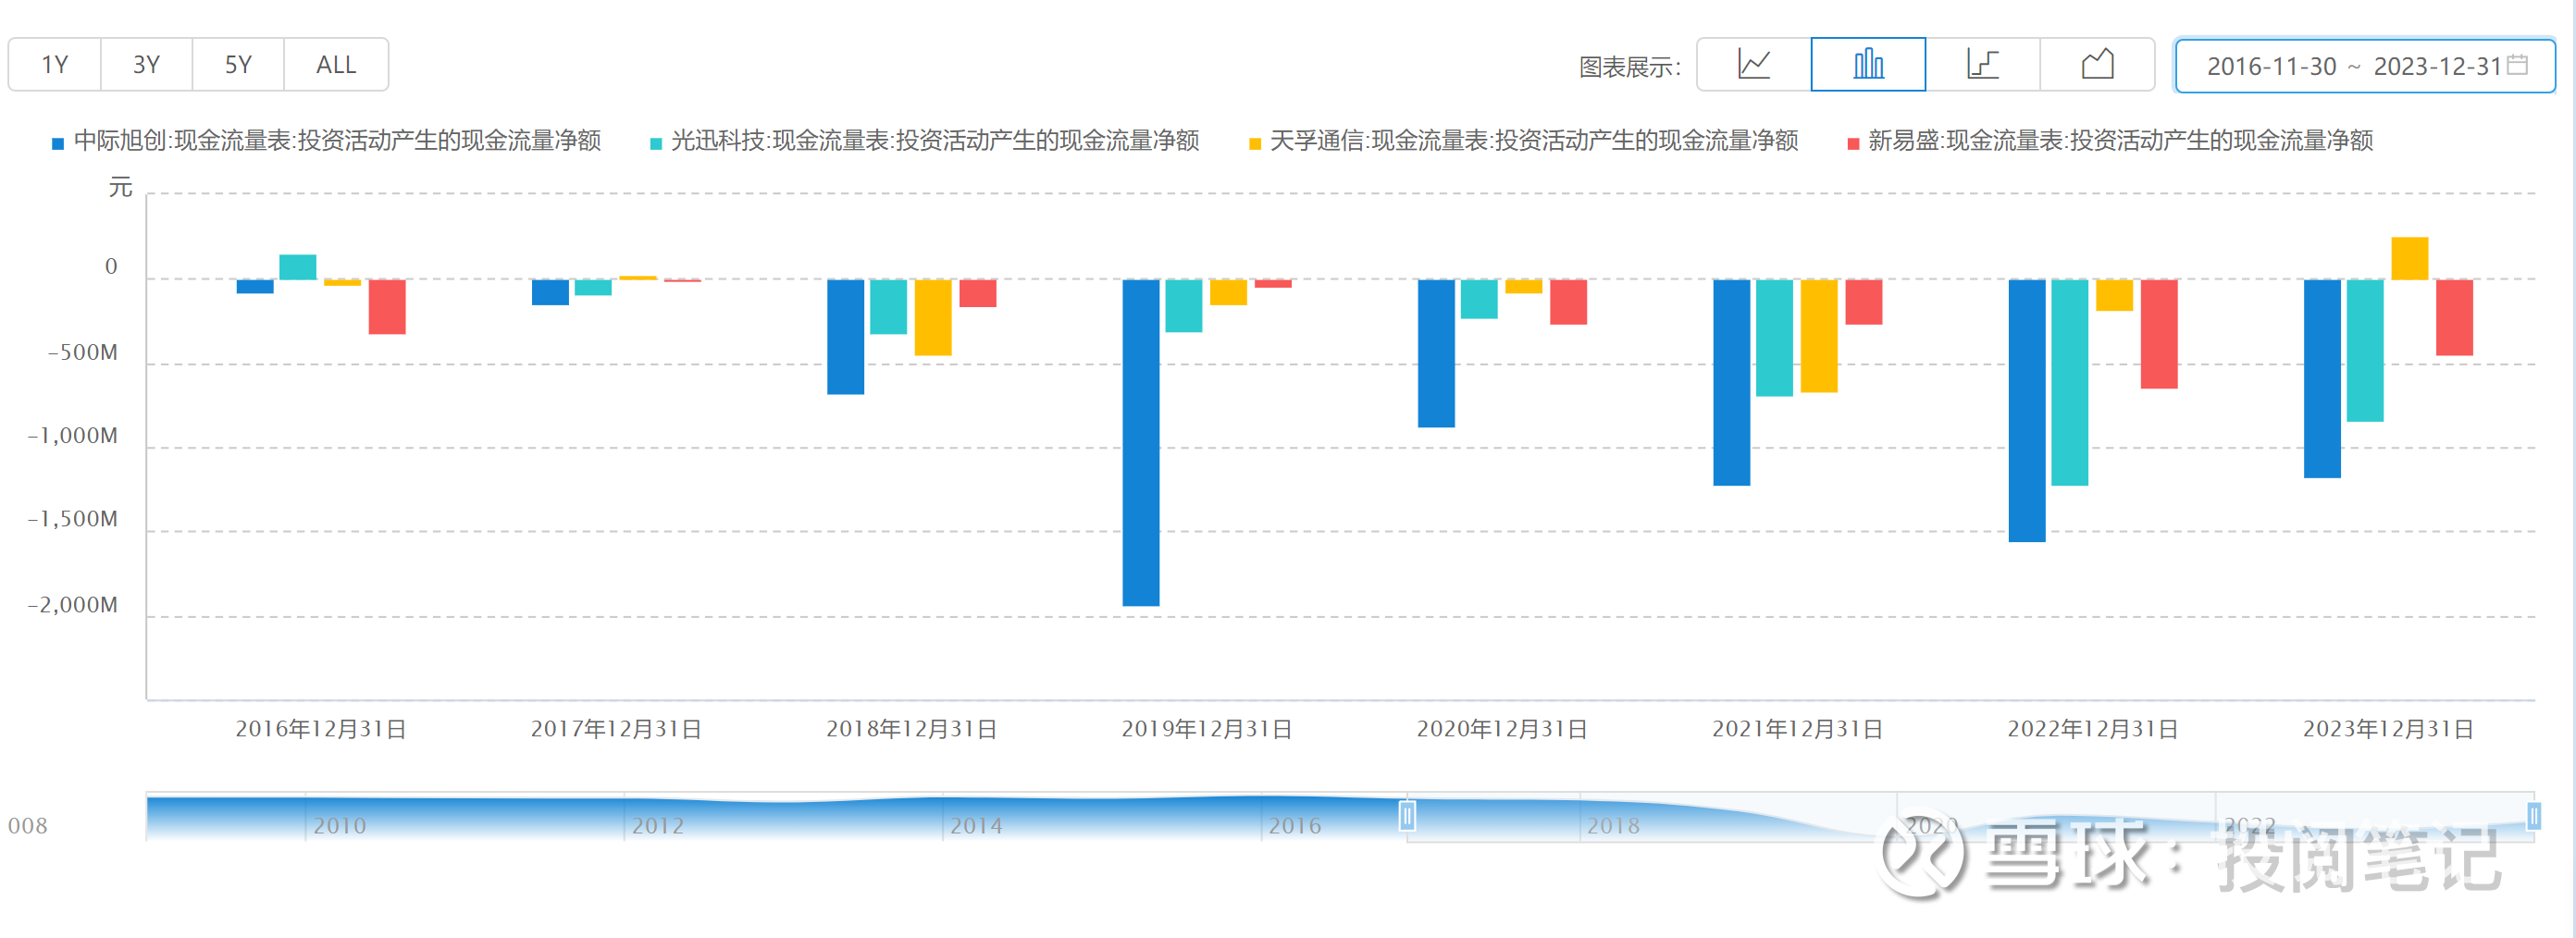Click the 2012 mark on the timeline navigator
2576x938 pixels.
(x=658, y=826)
